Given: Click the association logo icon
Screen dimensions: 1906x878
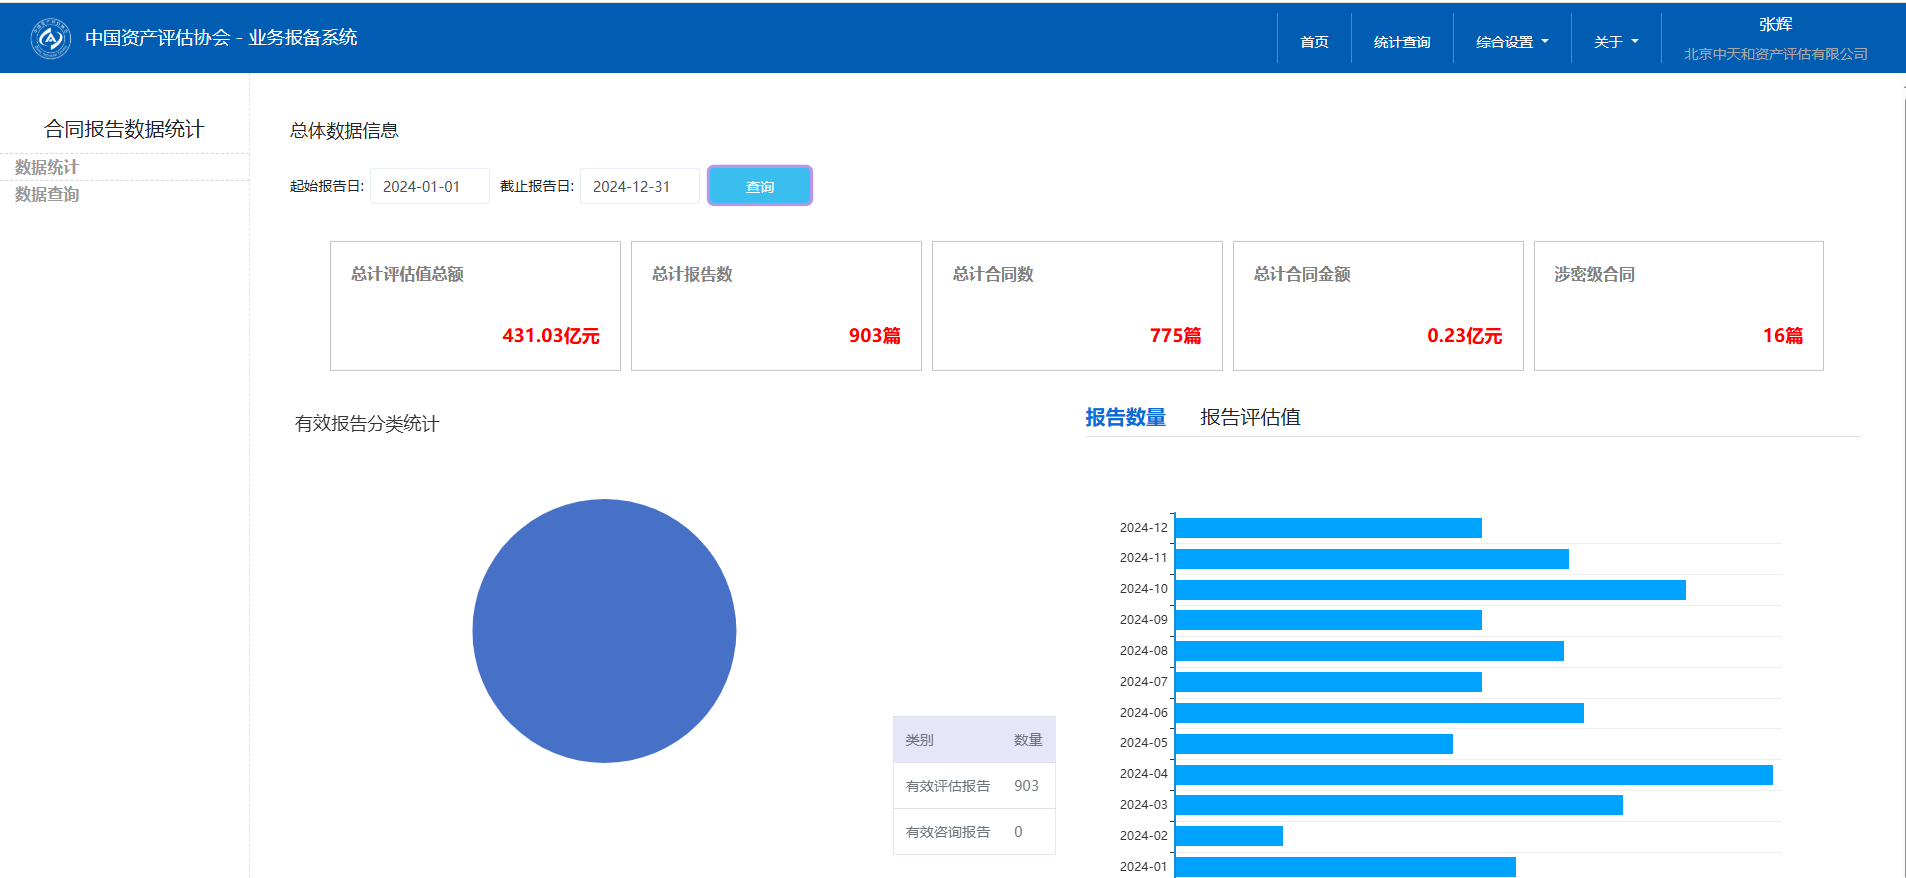Looking at the screenshot, I should click(x=50, y=39).
